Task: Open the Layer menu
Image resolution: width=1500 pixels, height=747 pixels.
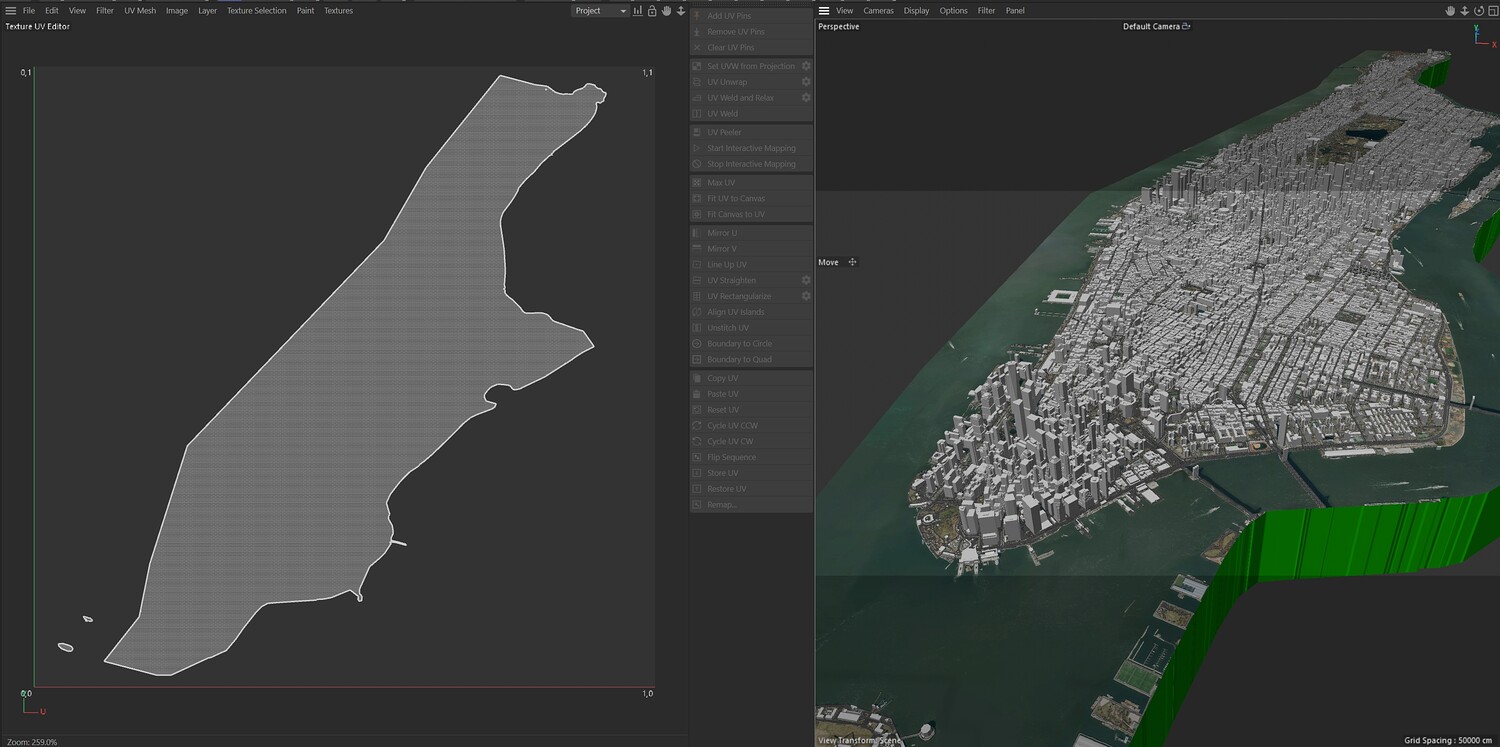Action: click(207, 11)
